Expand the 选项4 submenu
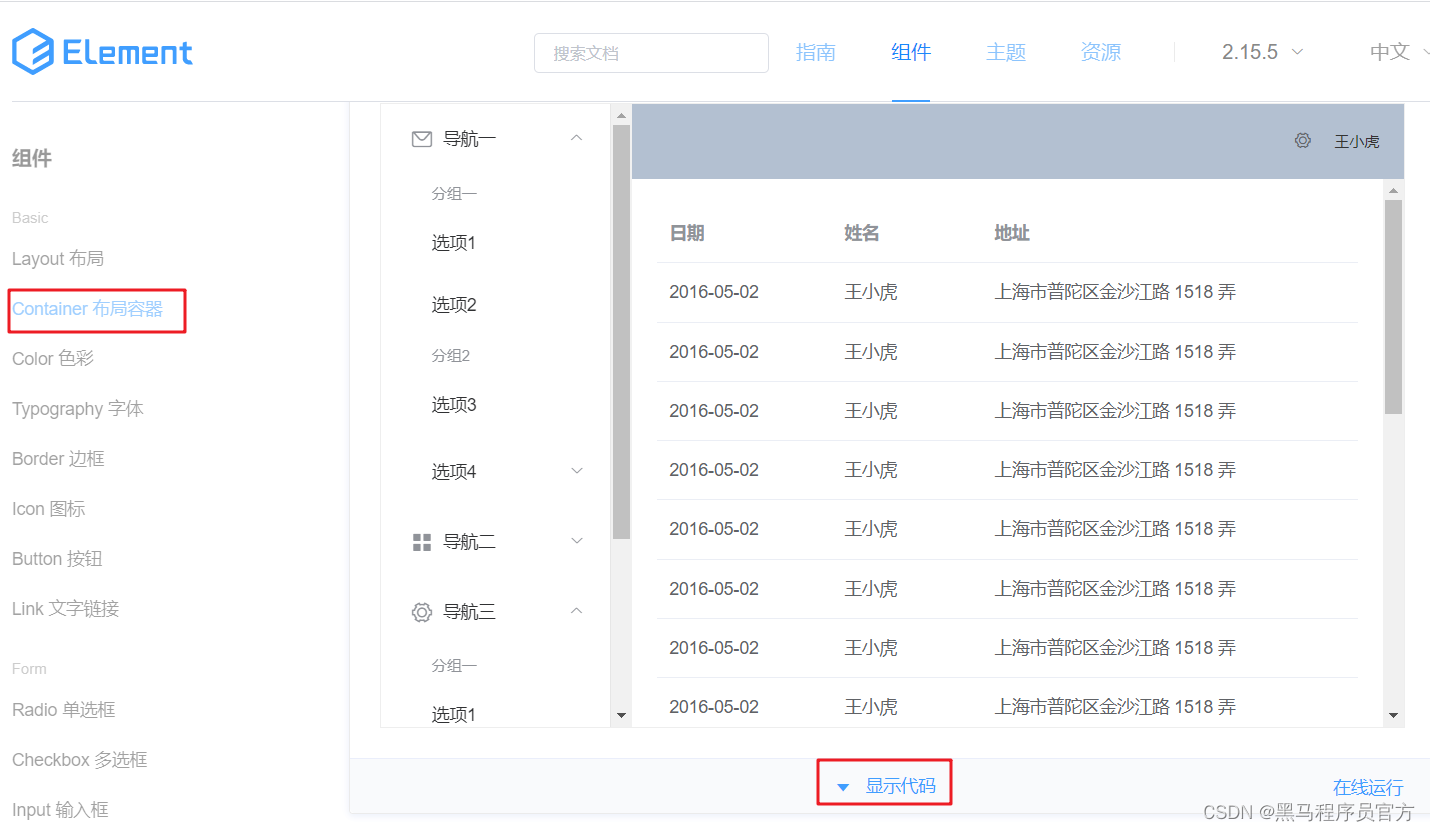The image size is (1430, 831). tap(576, 470)
